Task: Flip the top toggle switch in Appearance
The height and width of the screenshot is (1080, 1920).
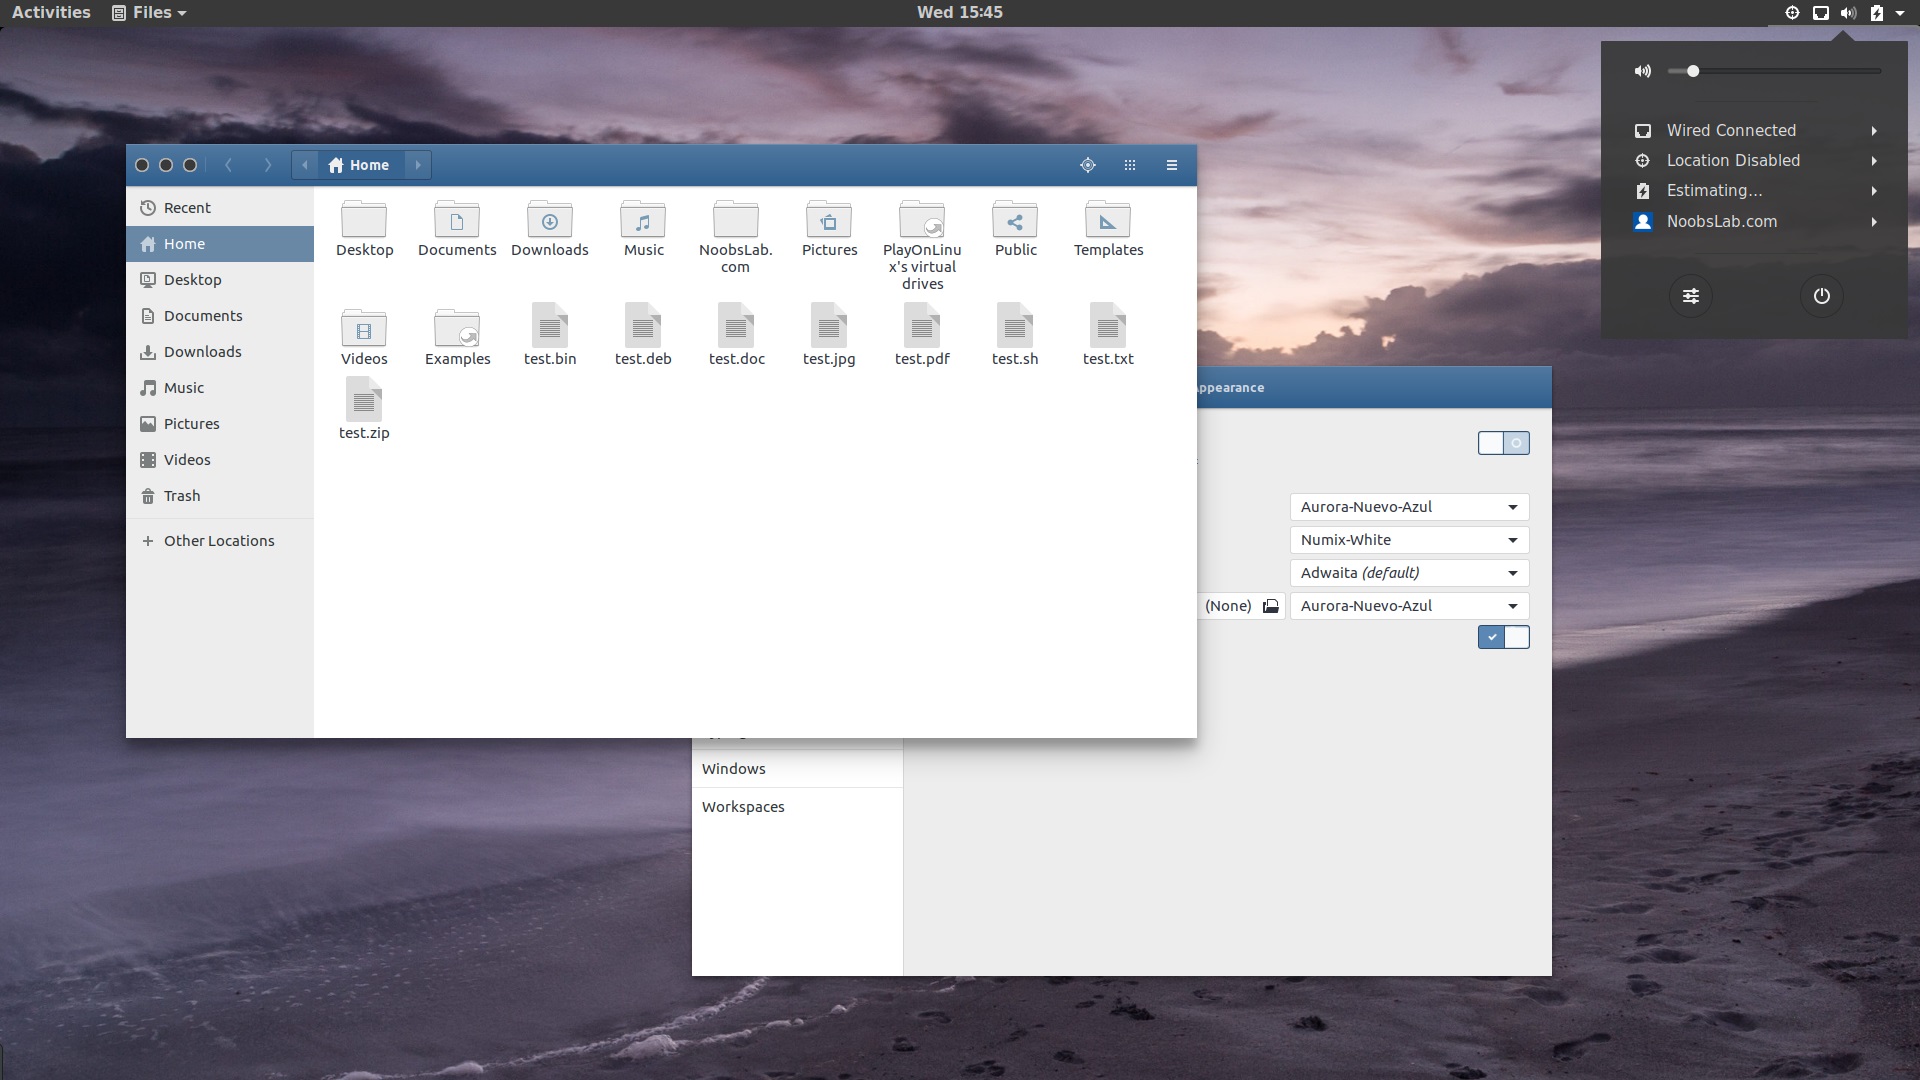Action: [1504, 443]
